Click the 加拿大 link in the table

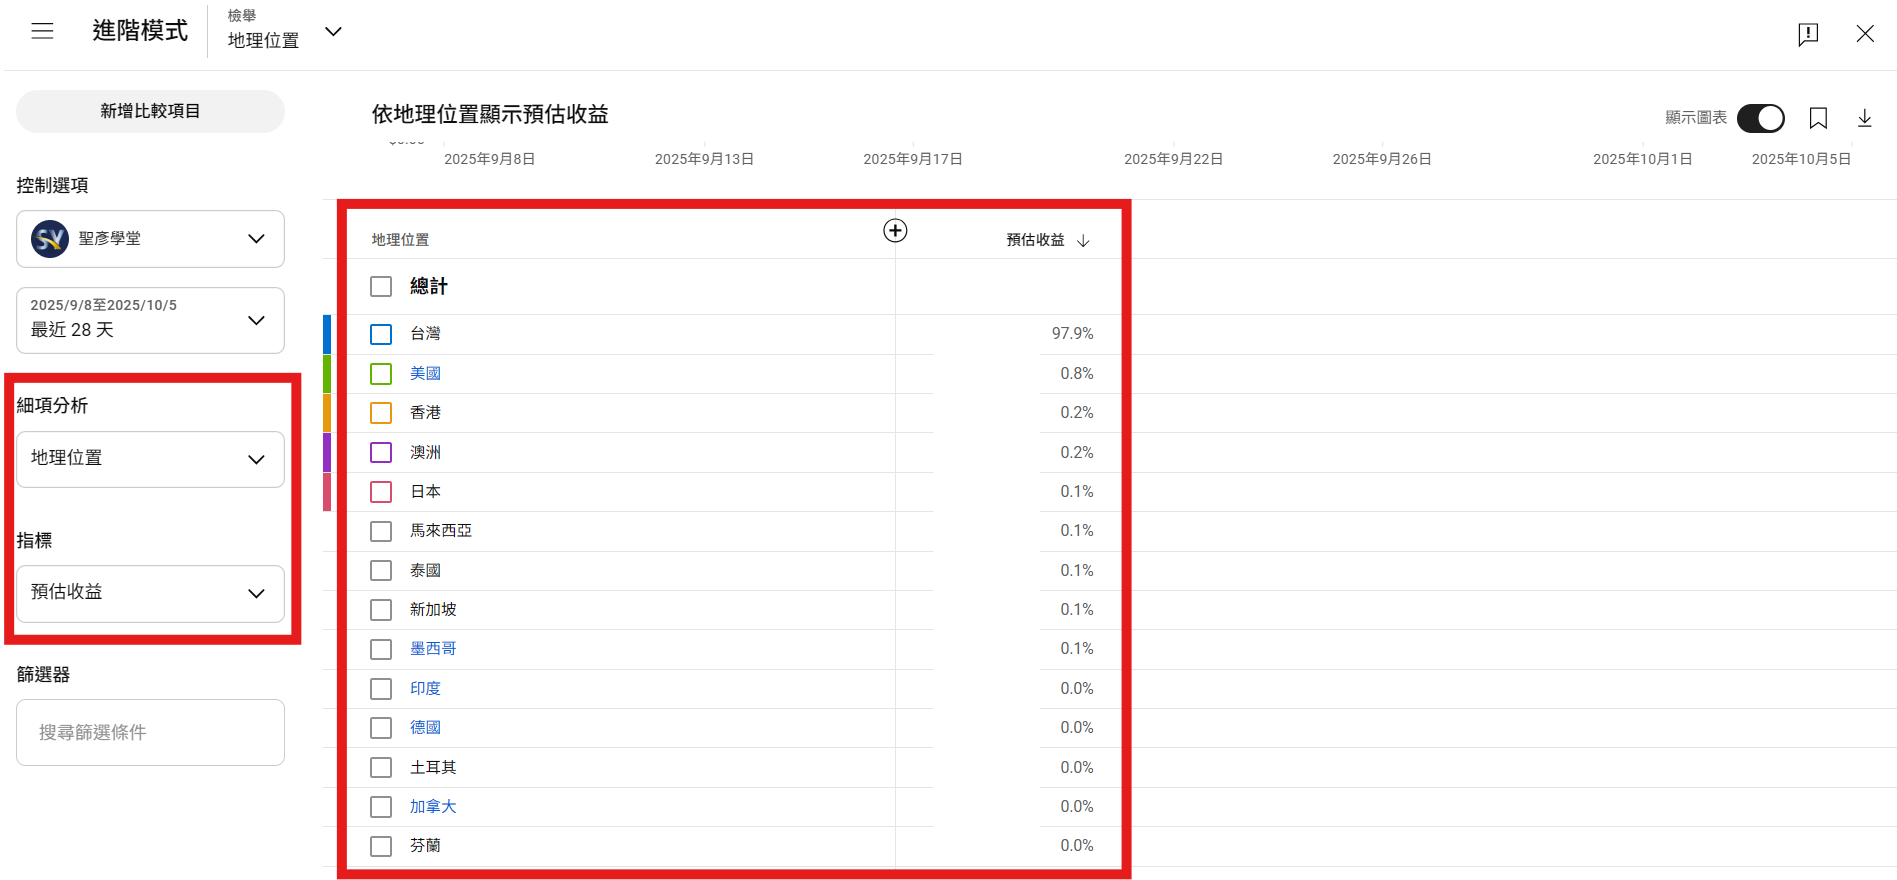tap(432, 806)
